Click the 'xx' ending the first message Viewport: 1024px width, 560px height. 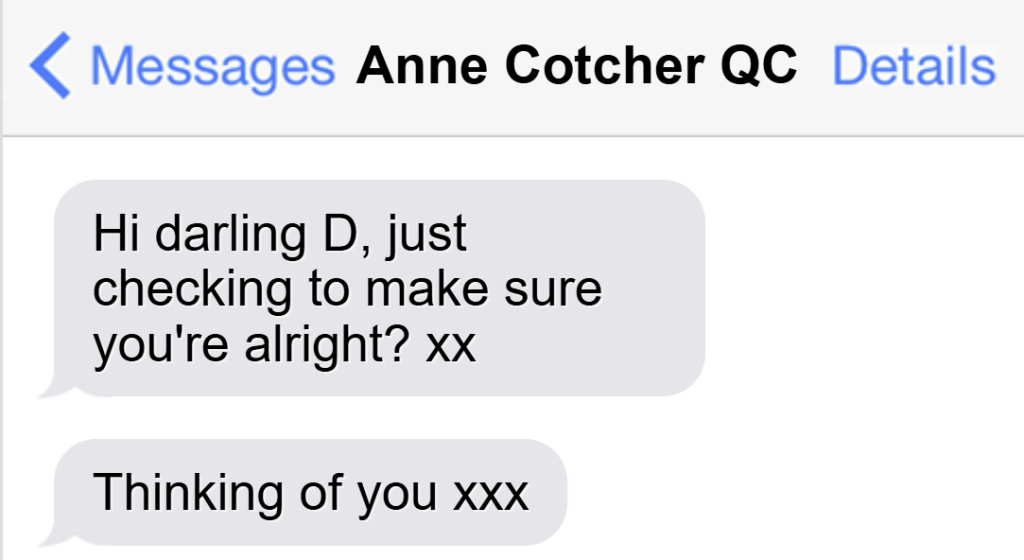pos(451,347)
